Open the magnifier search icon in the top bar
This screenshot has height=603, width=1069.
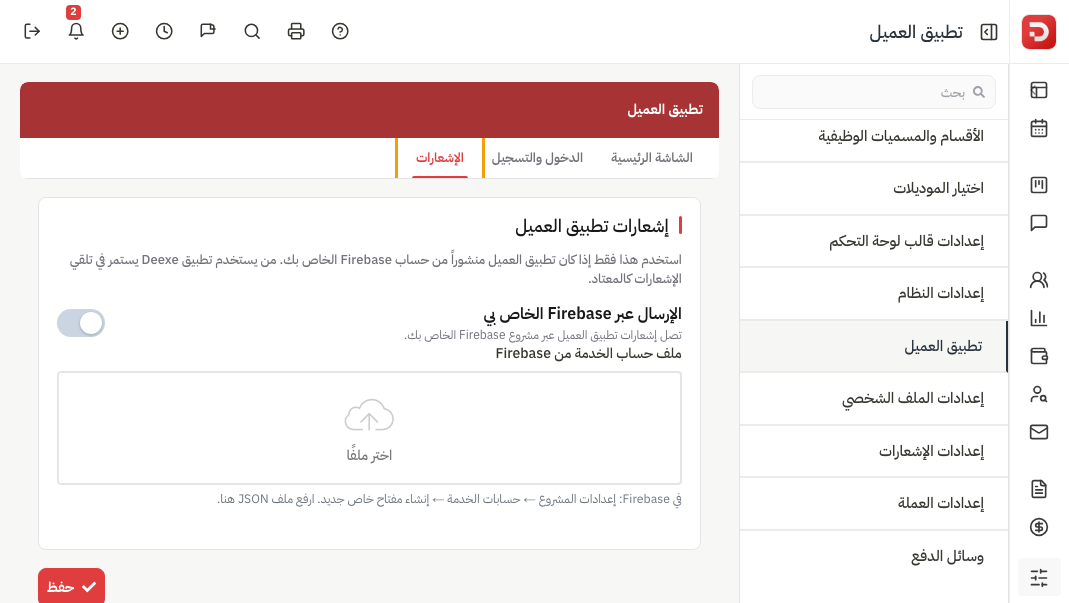pyautogui.click(x=252, y=31)
